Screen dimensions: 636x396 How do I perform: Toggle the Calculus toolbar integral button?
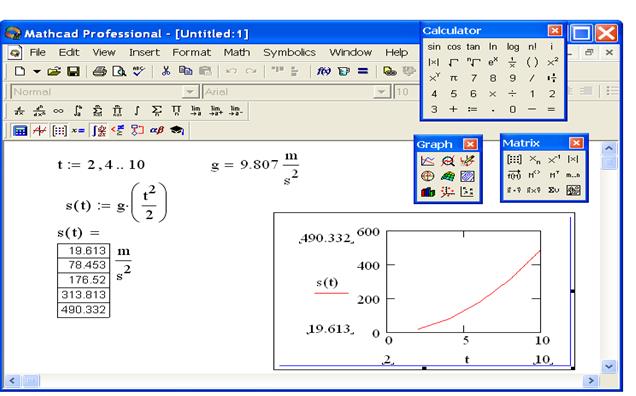(x=99, y=131)
